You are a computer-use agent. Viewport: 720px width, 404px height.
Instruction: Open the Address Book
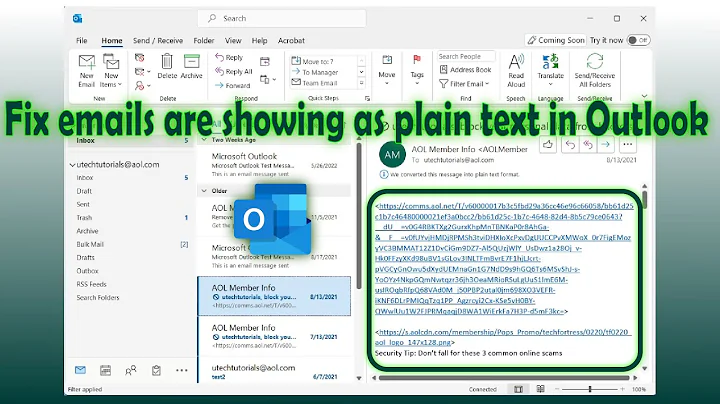click(x=466, y=70)
